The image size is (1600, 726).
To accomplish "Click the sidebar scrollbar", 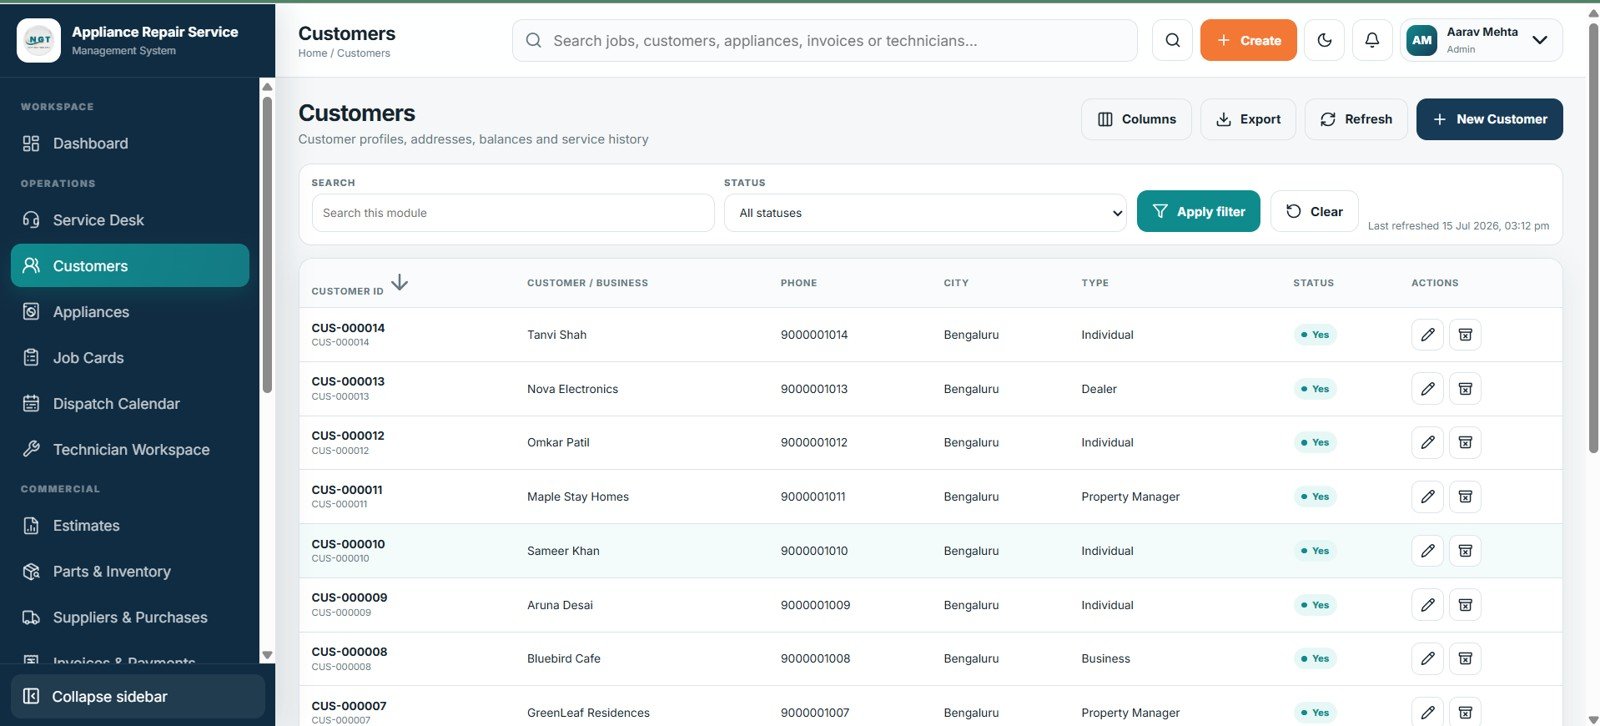I will 267,244.
